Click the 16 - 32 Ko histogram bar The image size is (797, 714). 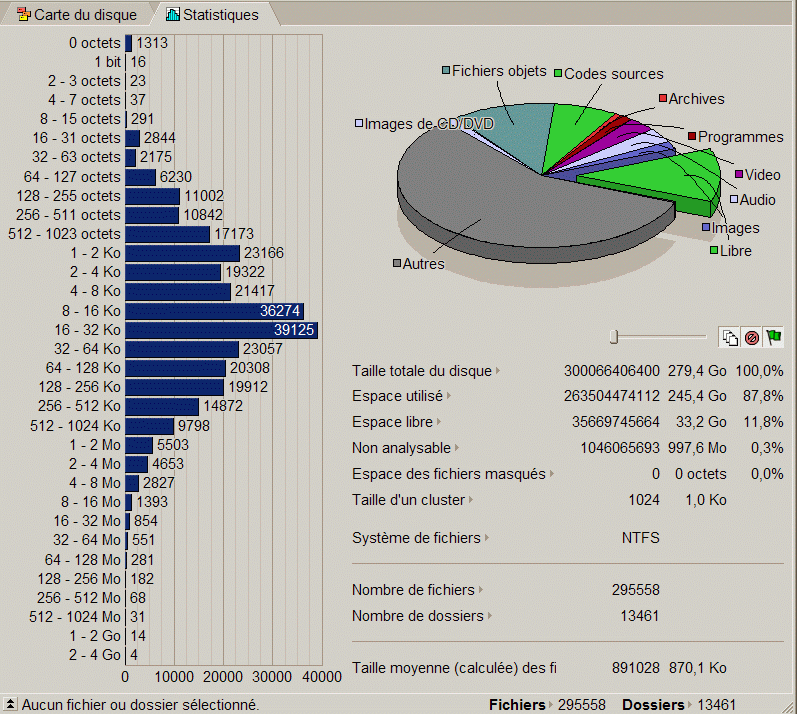[221, 330]
